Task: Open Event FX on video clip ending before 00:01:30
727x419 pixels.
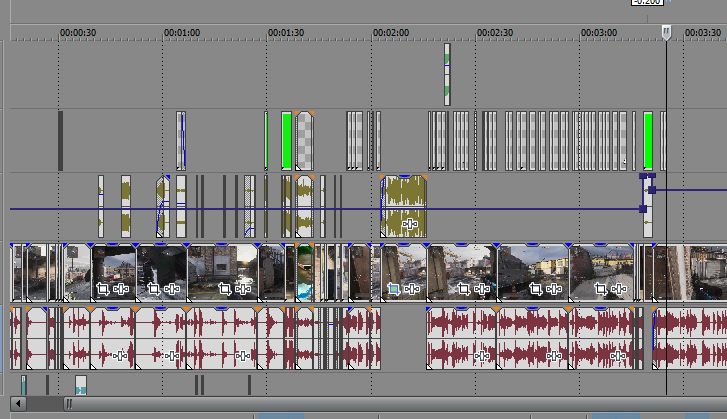Action: pyautogui.click(x=243, y=289)
